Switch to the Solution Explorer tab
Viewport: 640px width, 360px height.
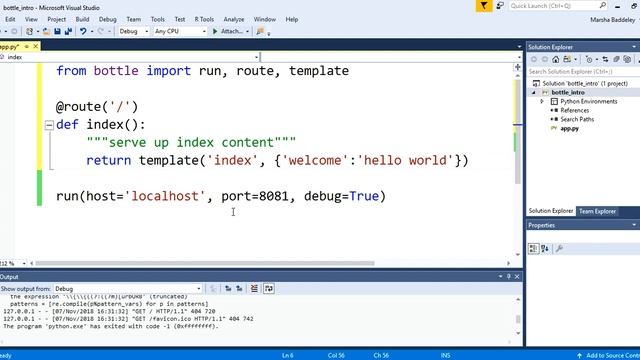tap(551, 211)
